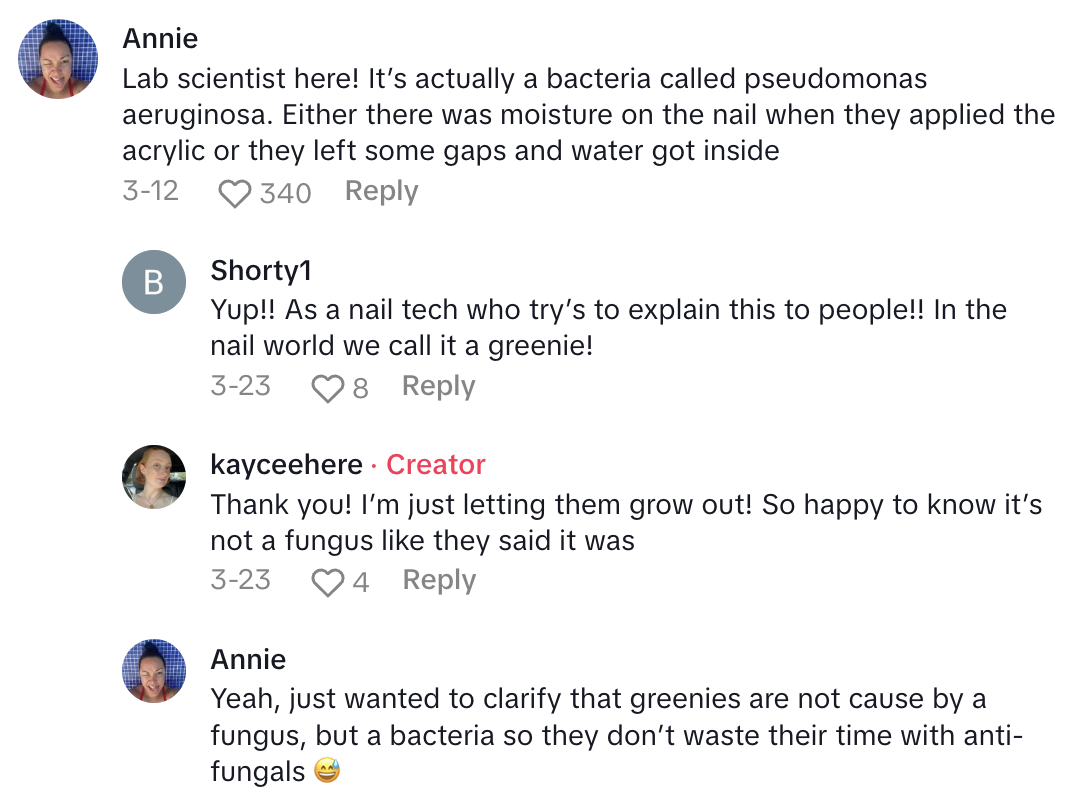Click the red Creator badge label
The height and width of the screenshot is (796, 1074).
pyautogui.click(x=435, y=465)
